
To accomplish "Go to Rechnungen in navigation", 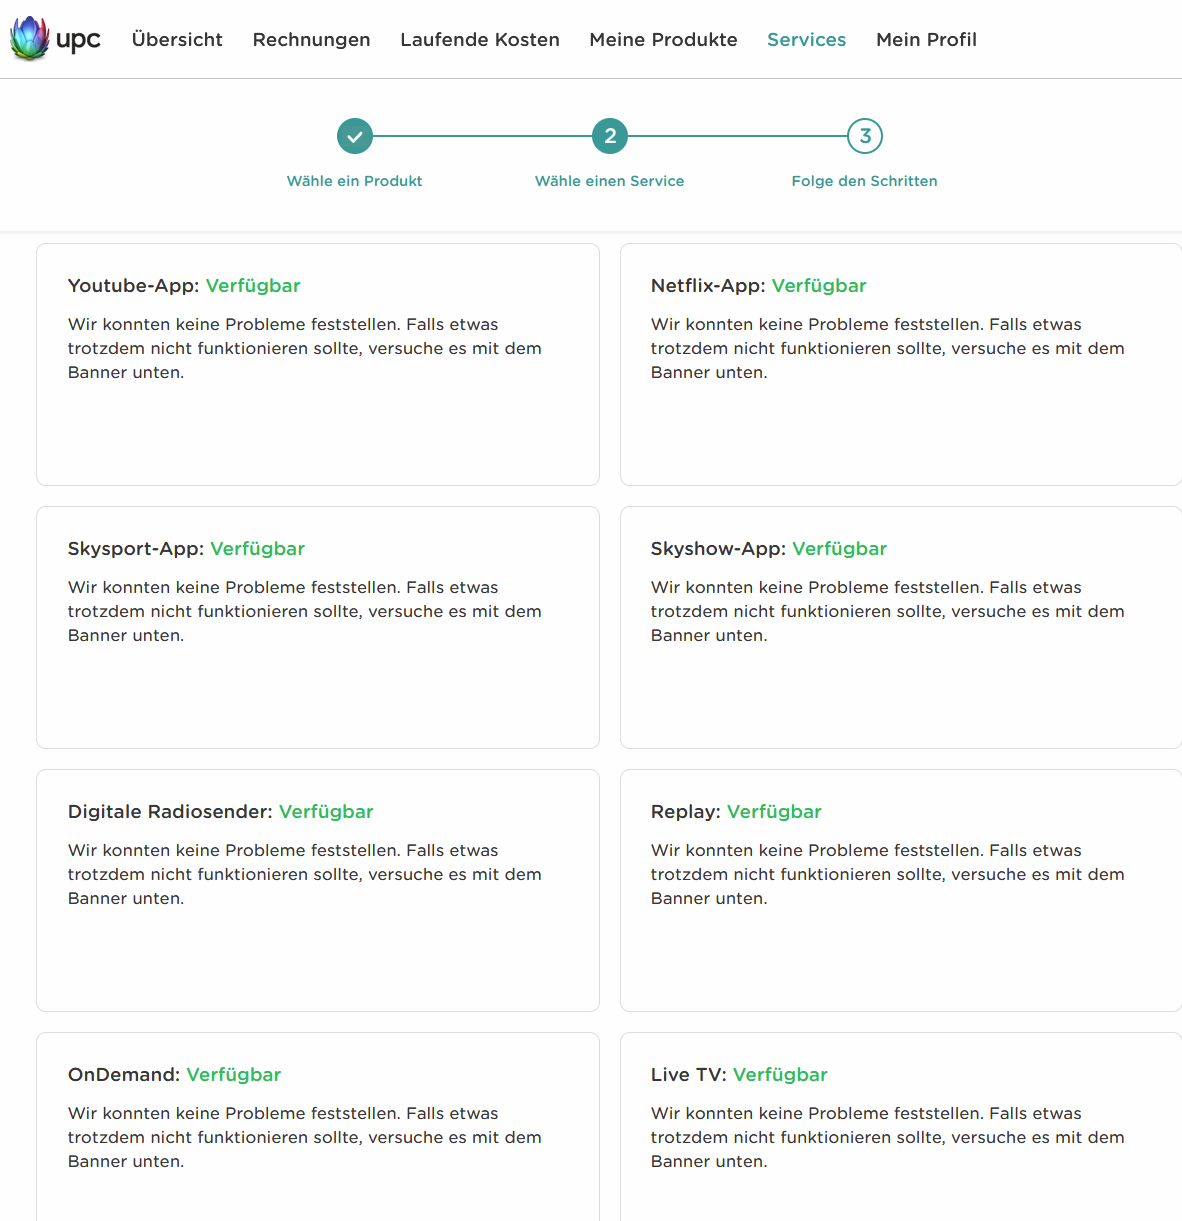I will tap(311, 40).
